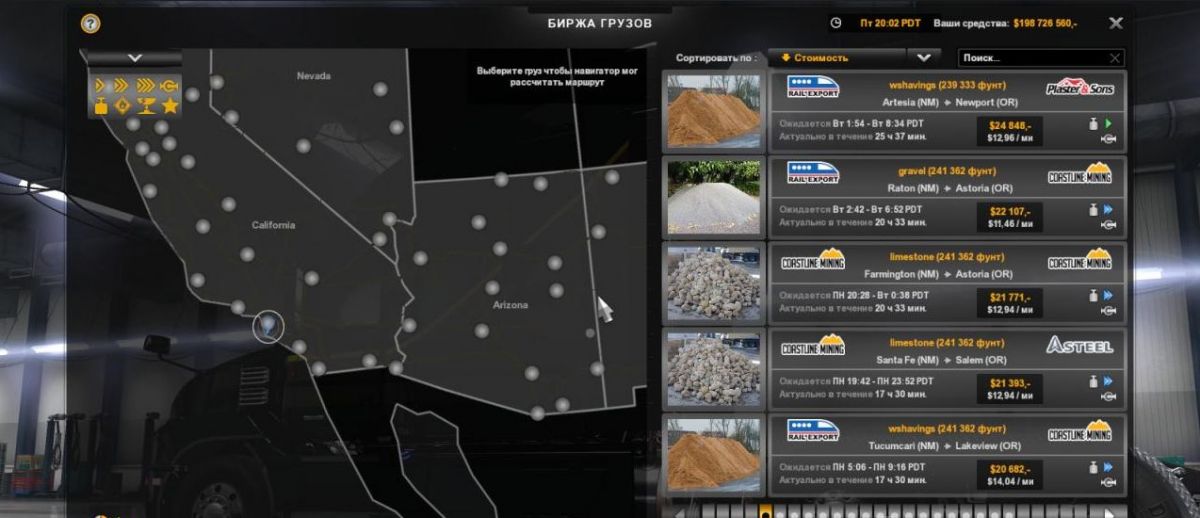1200x518 pixels.
Task: Click the heavy cargo weight filter icon
Action: 101,106
